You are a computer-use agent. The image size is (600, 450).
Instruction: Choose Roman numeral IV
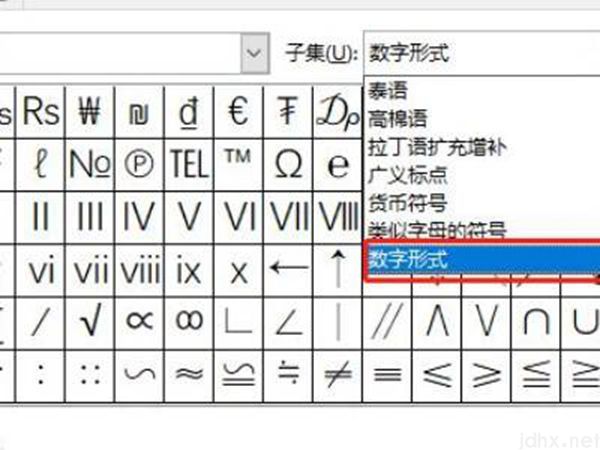point(139,217)
